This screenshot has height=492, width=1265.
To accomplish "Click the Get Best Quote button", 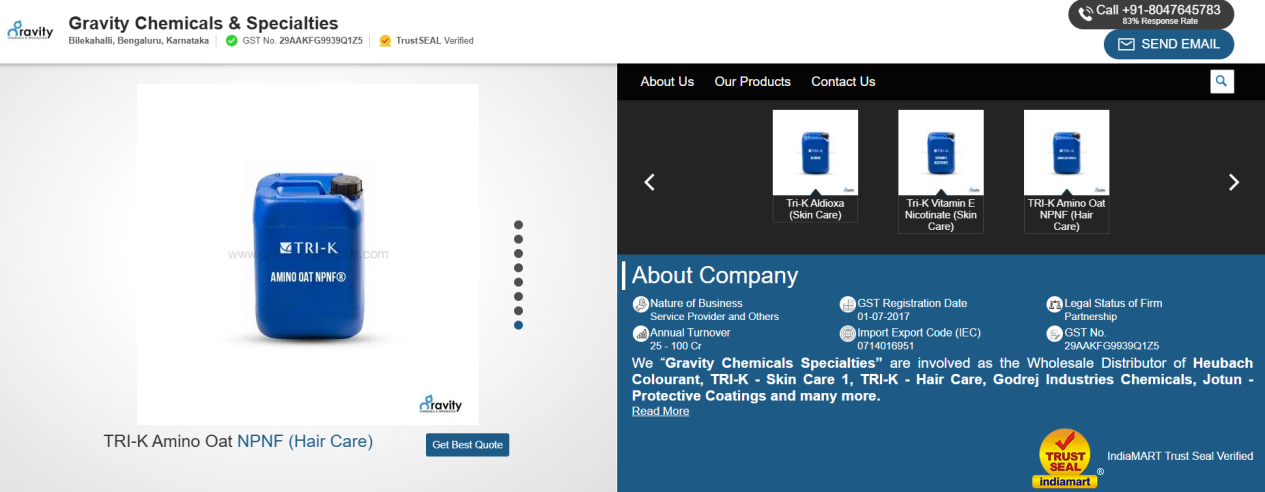I will [467, 444].
